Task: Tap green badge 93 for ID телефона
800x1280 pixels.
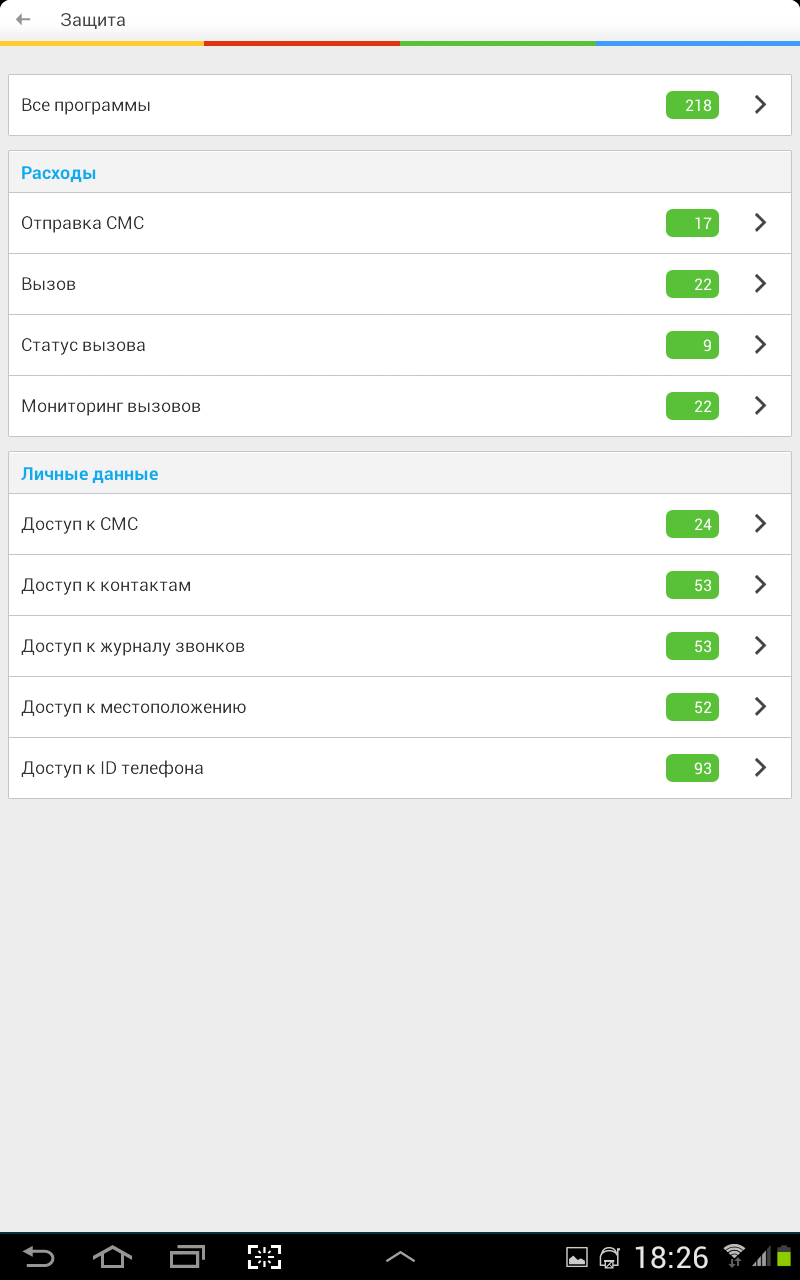Action: (692, 768)
